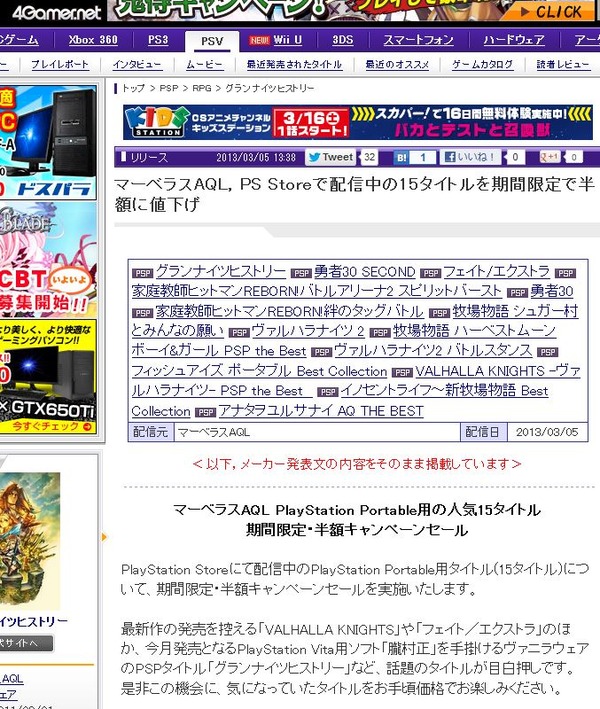Click the orange arrow beside the cover image
This screenshot has width=600, height=709.
point(104,537)
